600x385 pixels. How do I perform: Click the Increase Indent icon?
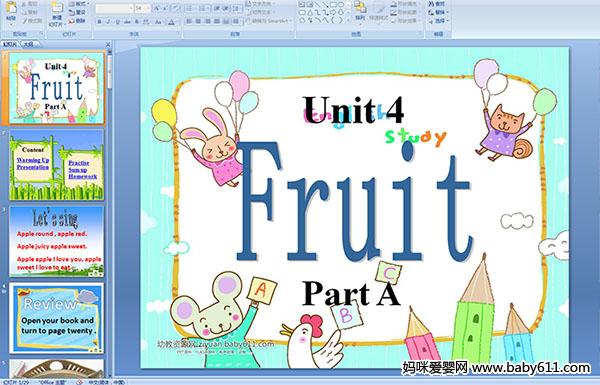(x=225, y=8)
